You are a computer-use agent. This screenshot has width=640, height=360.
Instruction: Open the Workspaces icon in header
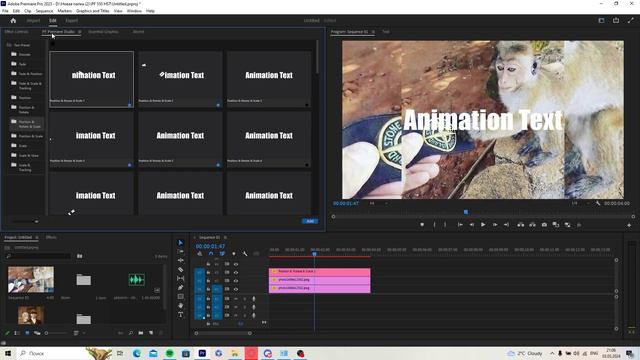[x=601, y=20]
